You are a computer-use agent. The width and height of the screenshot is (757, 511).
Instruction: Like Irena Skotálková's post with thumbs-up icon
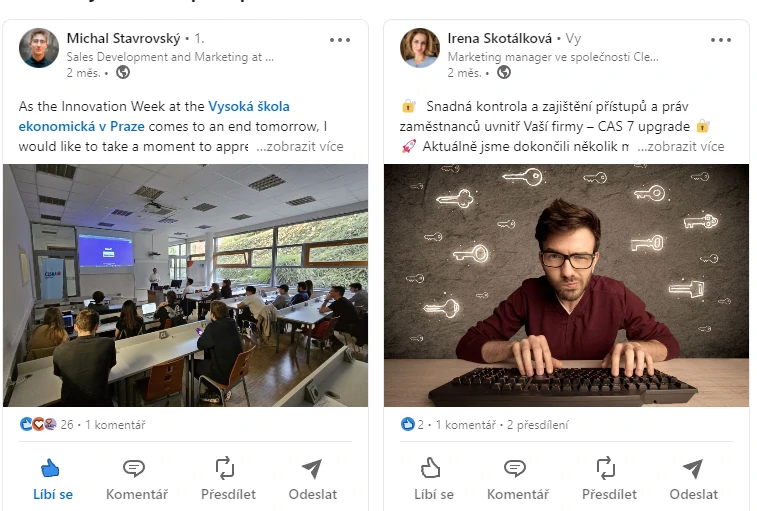(x=431, y=468)
